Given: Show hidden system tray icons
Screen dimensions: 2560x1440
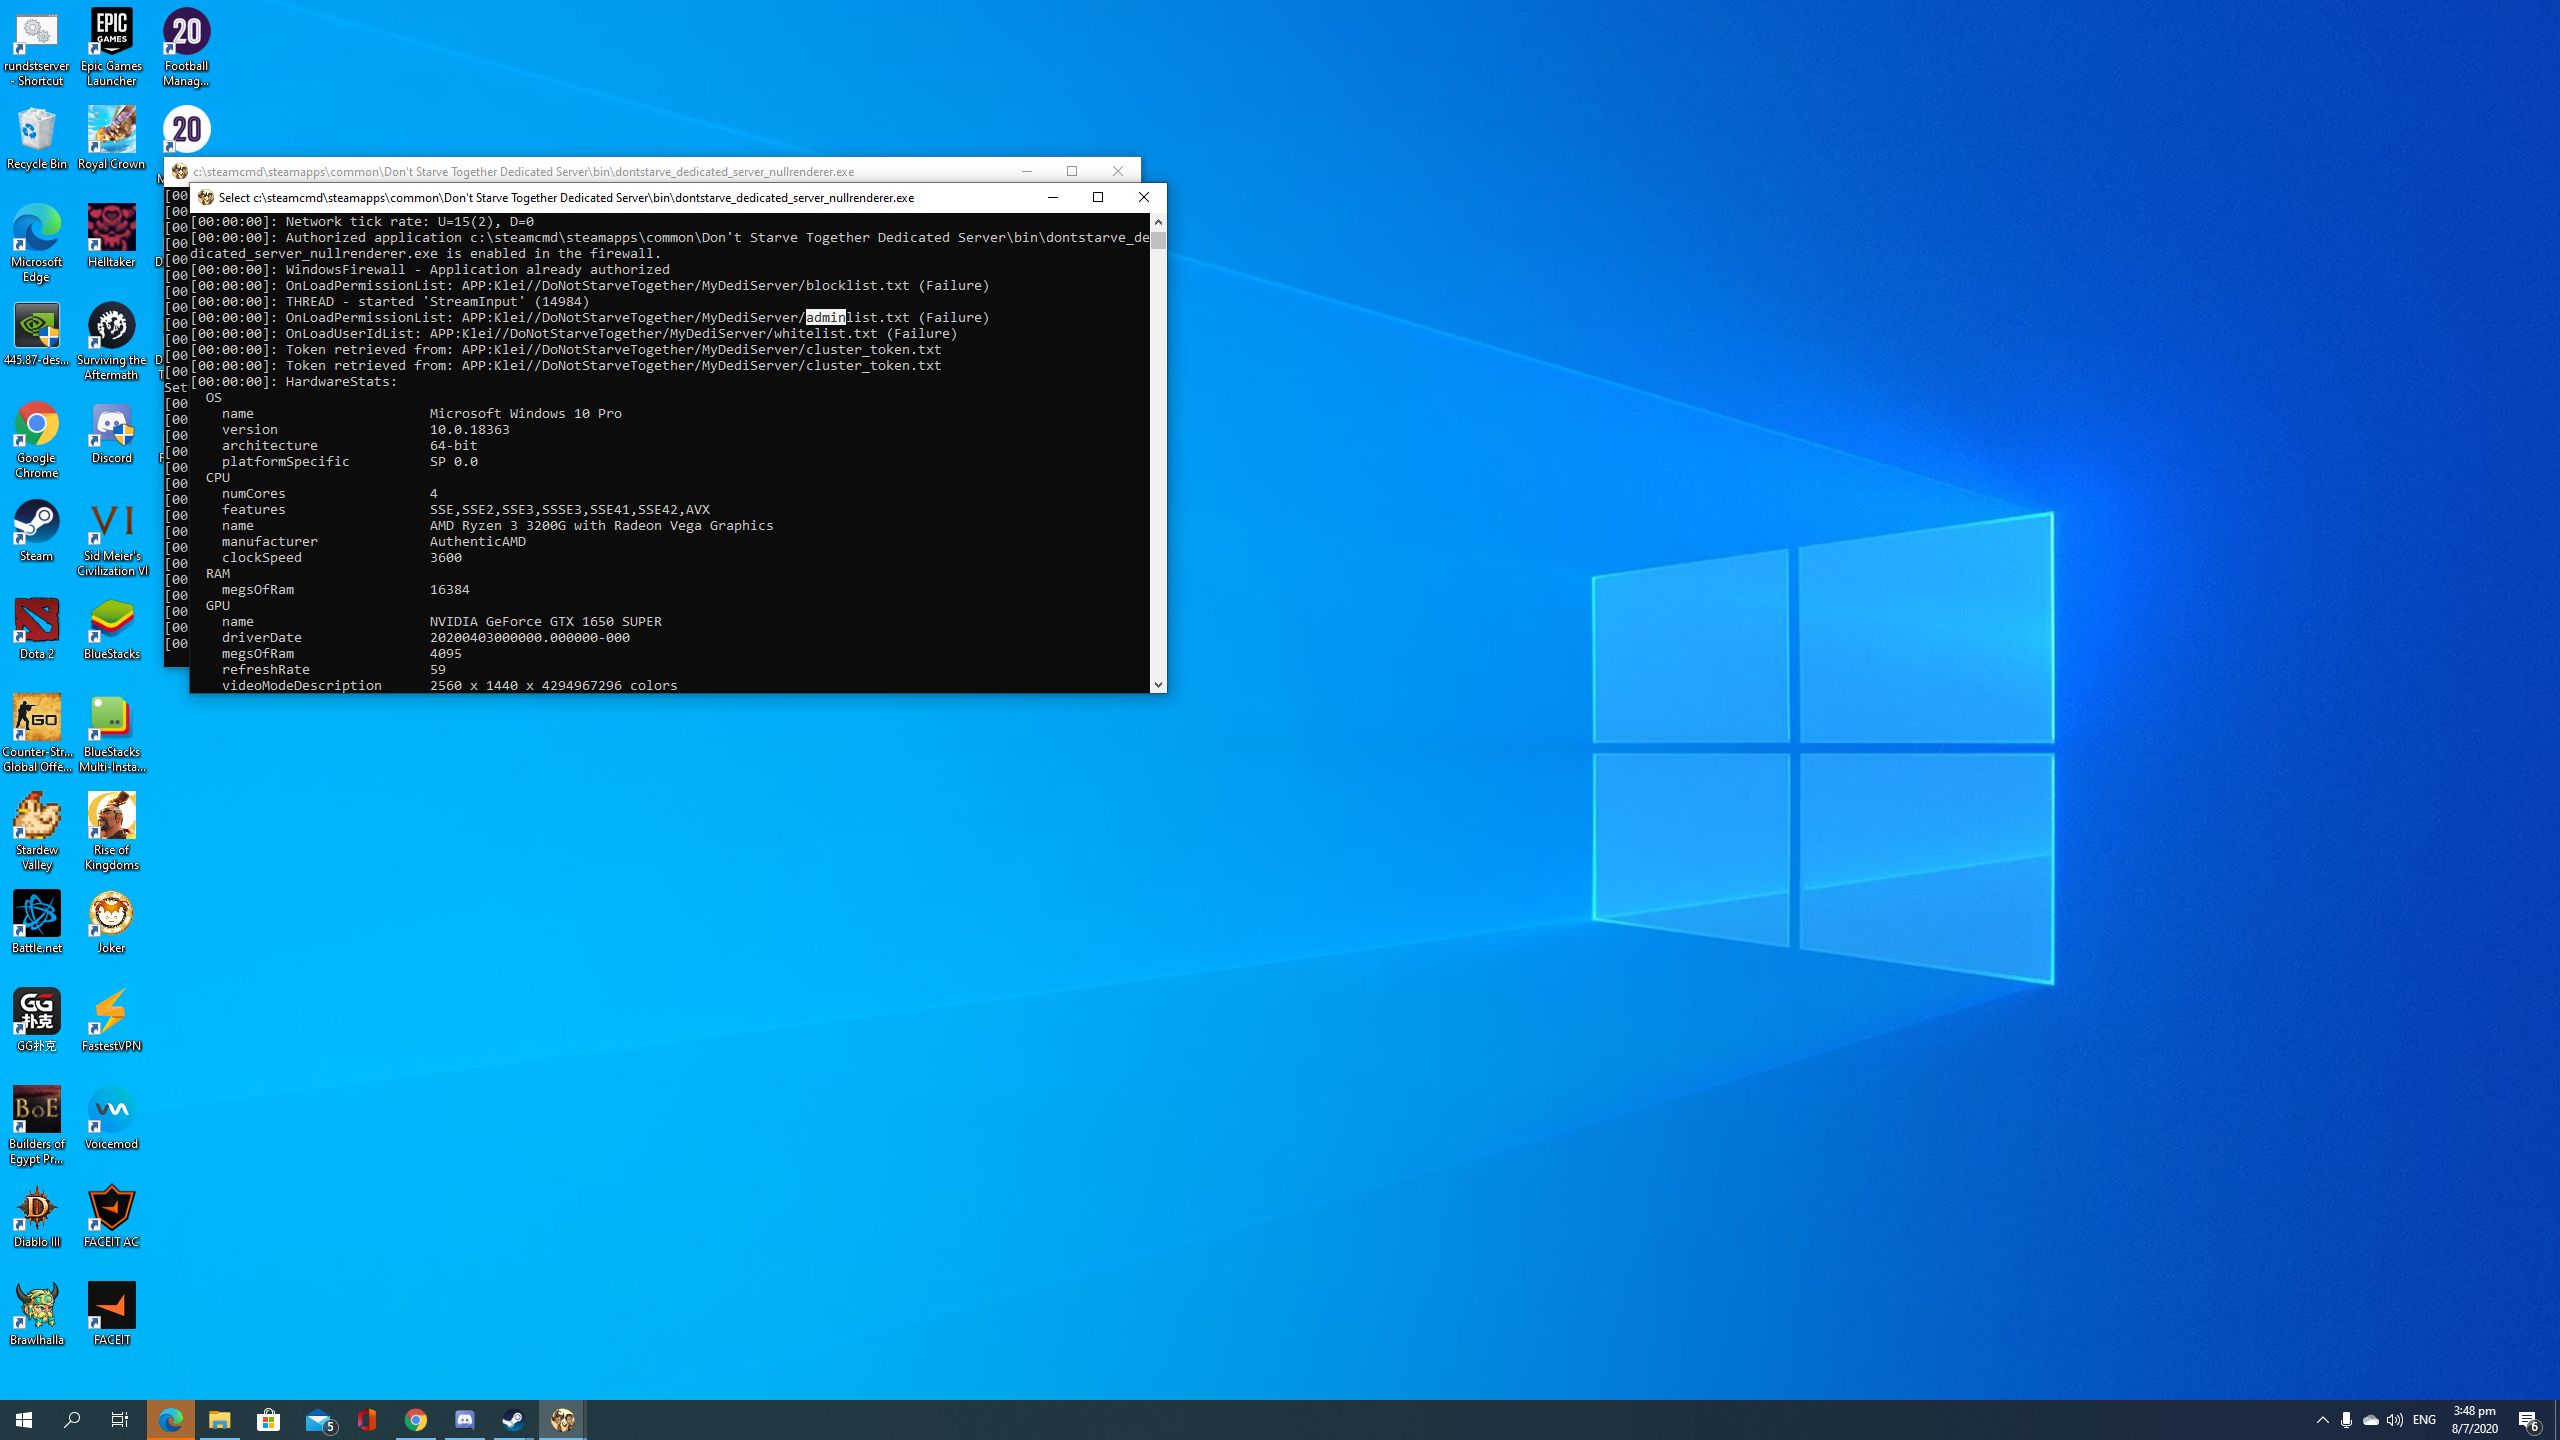Looking at the screenshot, I should [x=2322, y=1420].
